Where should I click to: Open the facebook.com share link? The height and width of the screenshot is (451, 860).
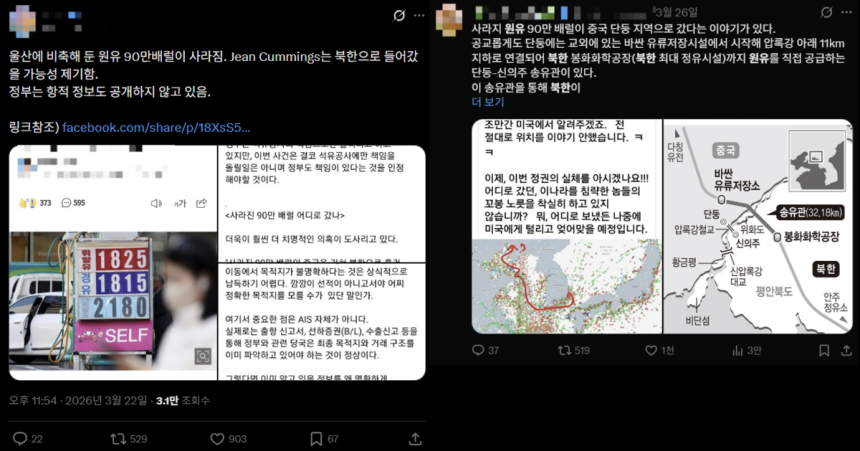[x=156, y=128]
